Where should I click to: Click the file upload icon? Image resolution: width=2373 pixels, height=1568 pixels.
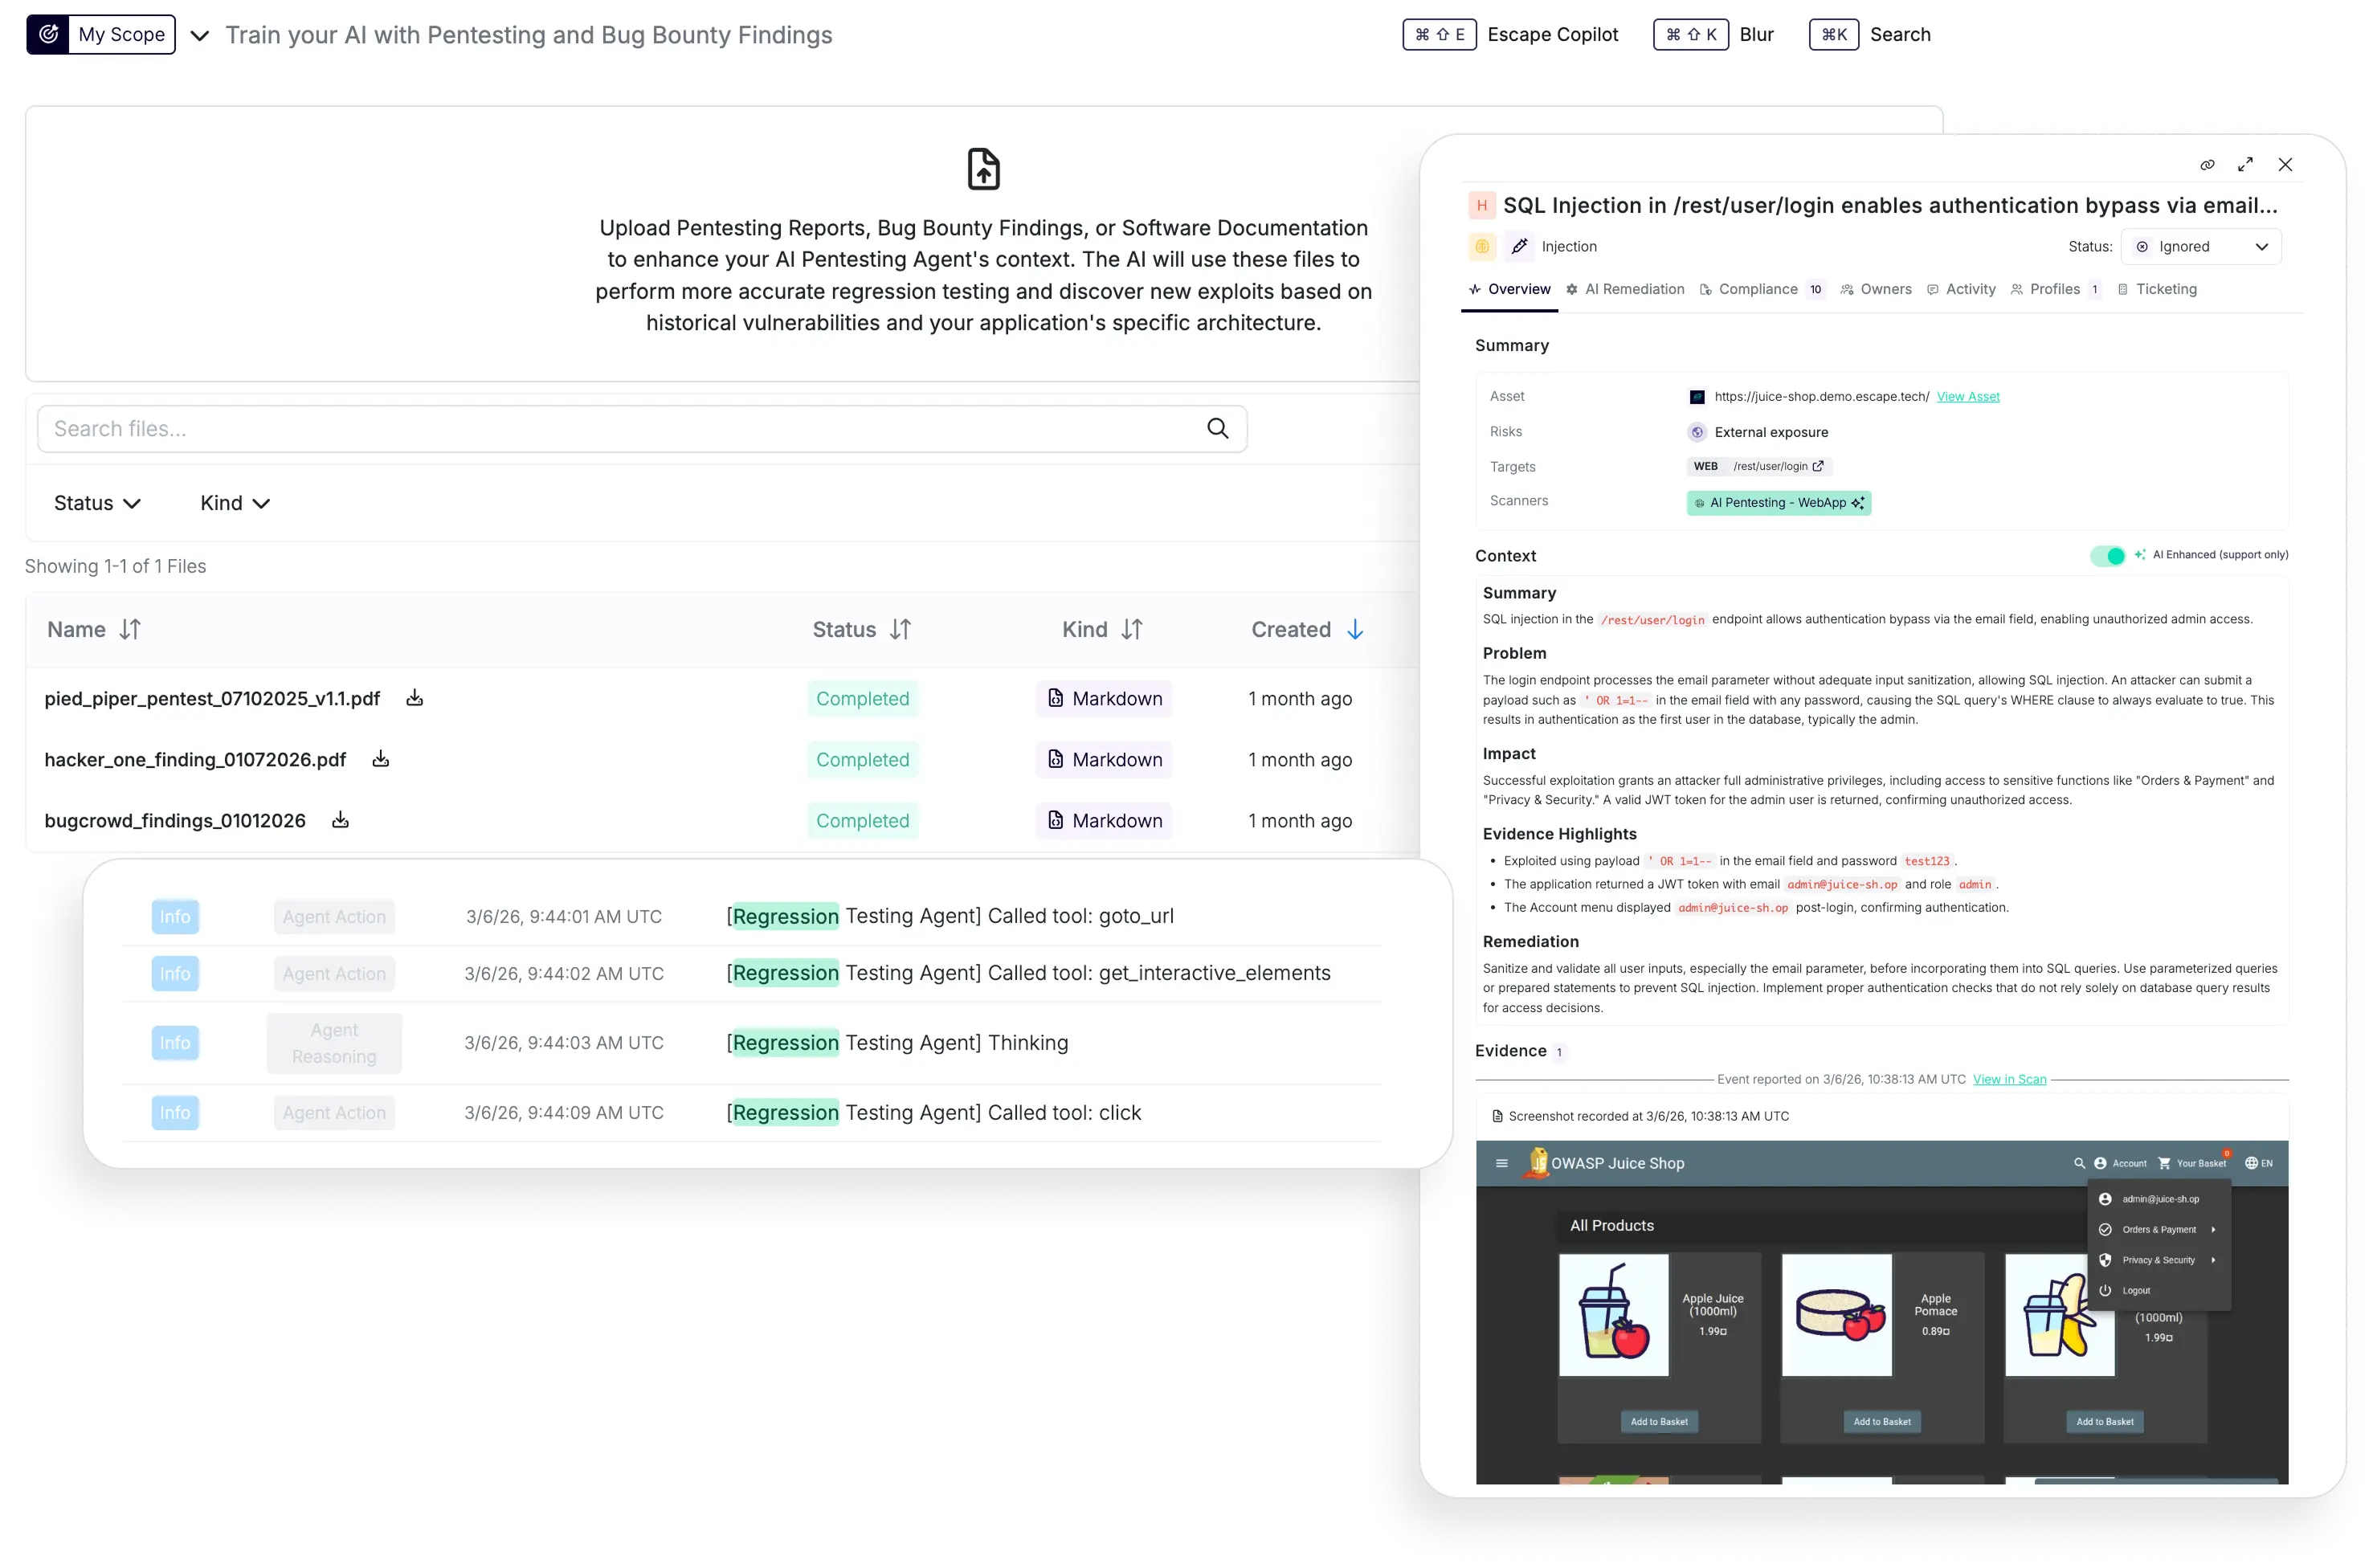pyautogui.click(x=983, y=169)
